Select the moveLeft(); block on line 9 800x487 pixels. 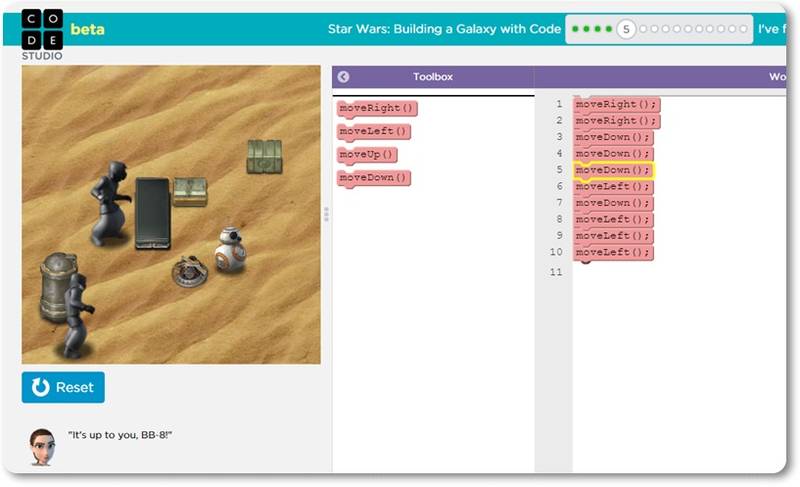(613, 236)
